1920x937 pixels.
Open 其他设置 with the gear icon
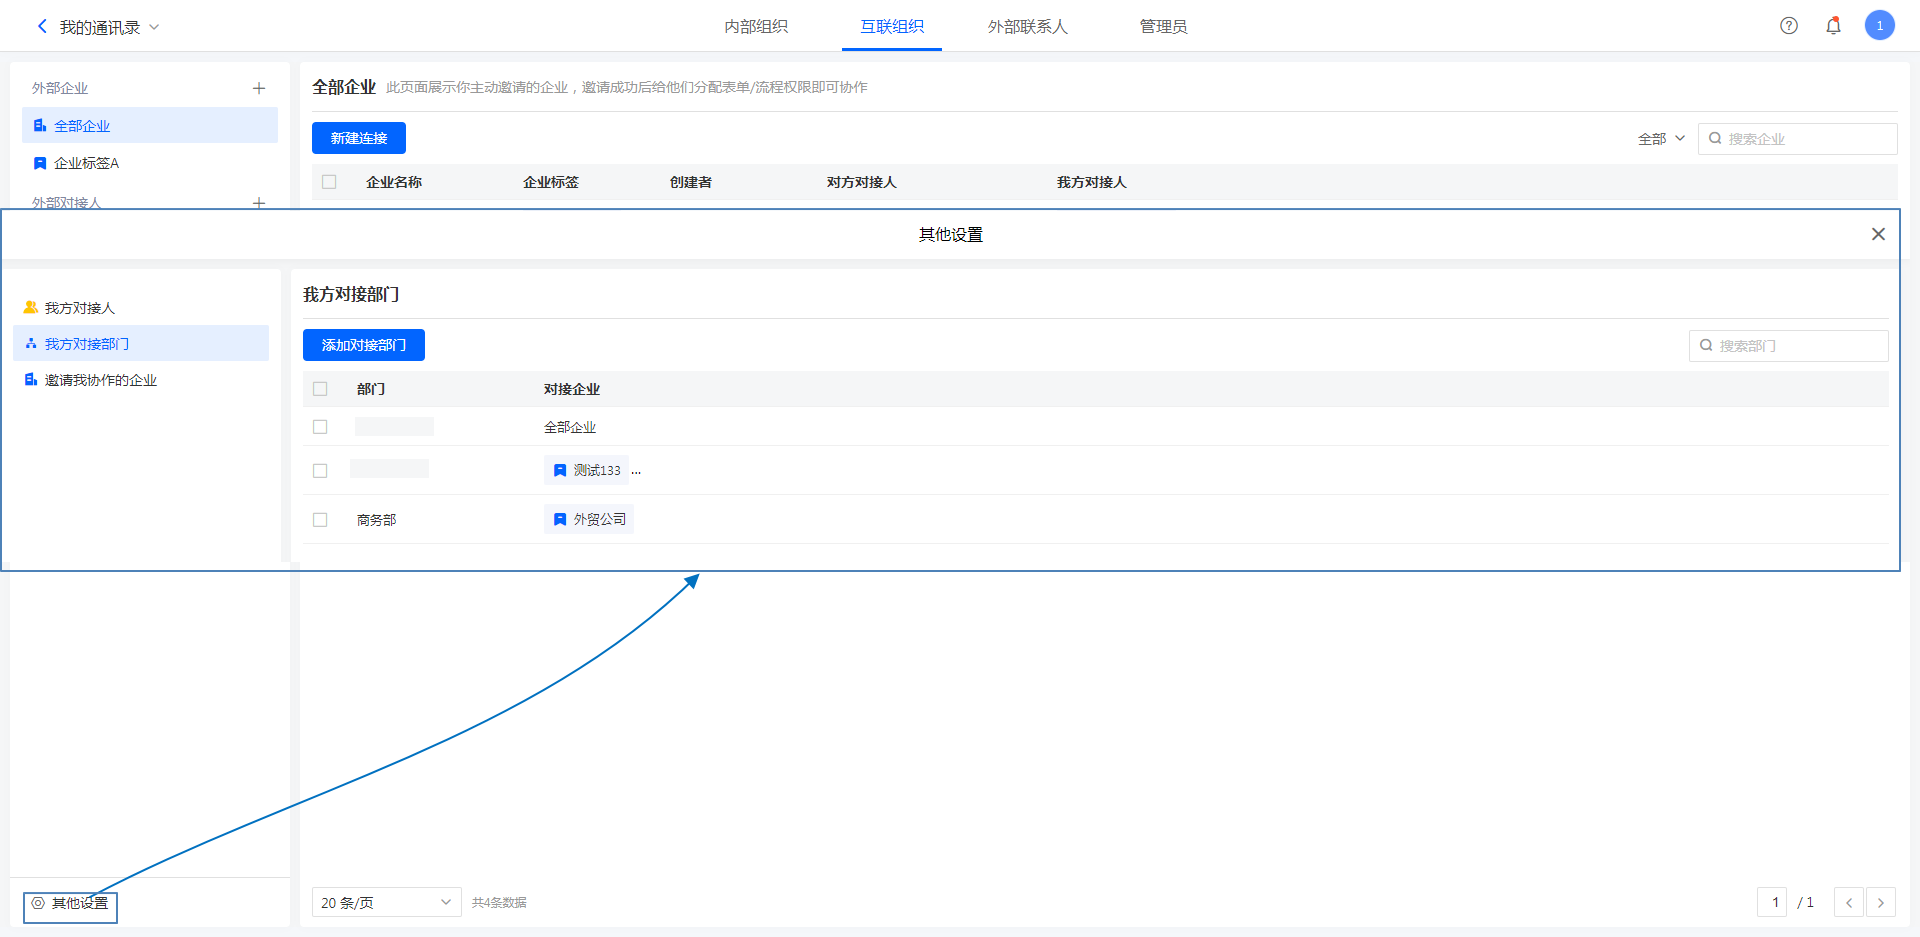70,903
